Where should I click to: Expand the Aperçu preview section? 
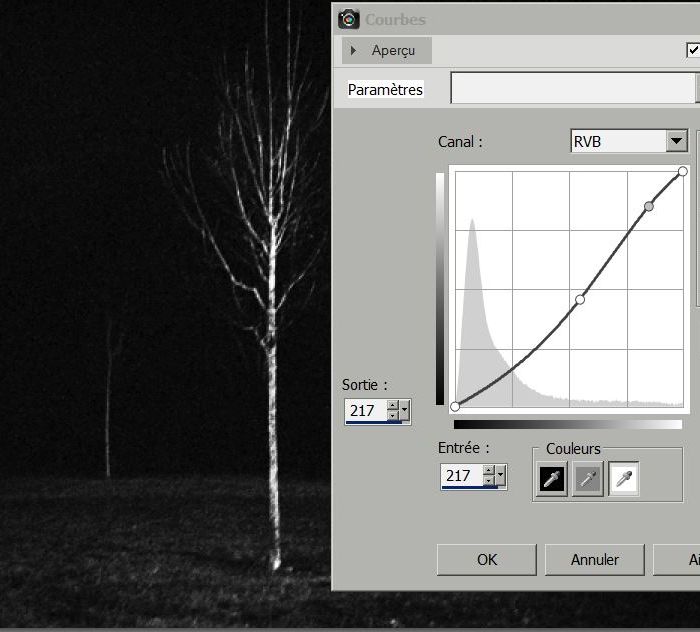click(354, 50)
